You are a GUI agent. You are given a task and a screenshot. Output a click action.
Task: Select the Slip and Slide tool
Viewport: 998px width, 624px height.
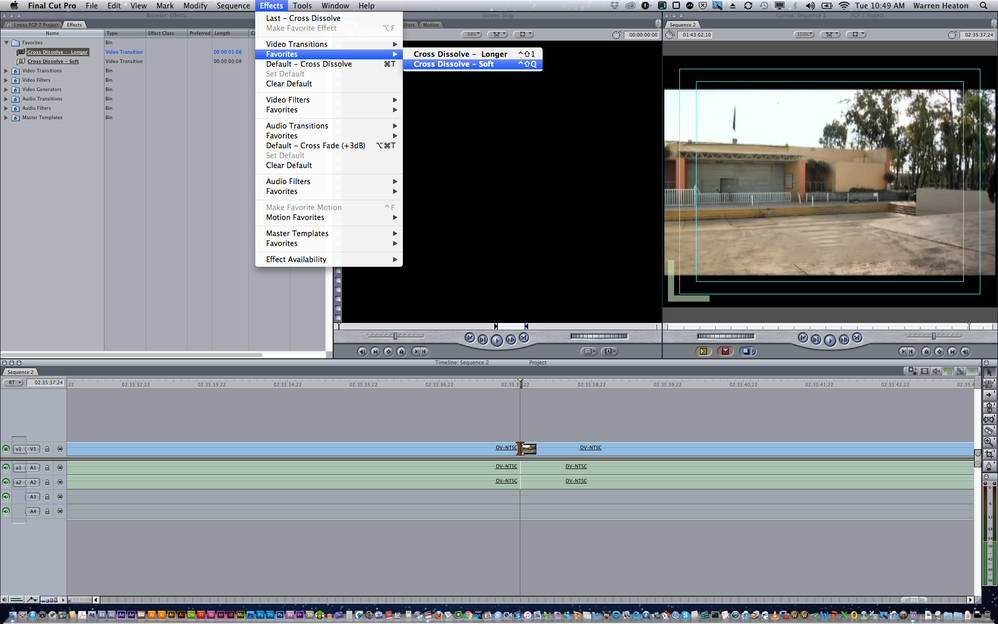pyautogui.click(x=989, y=420)
